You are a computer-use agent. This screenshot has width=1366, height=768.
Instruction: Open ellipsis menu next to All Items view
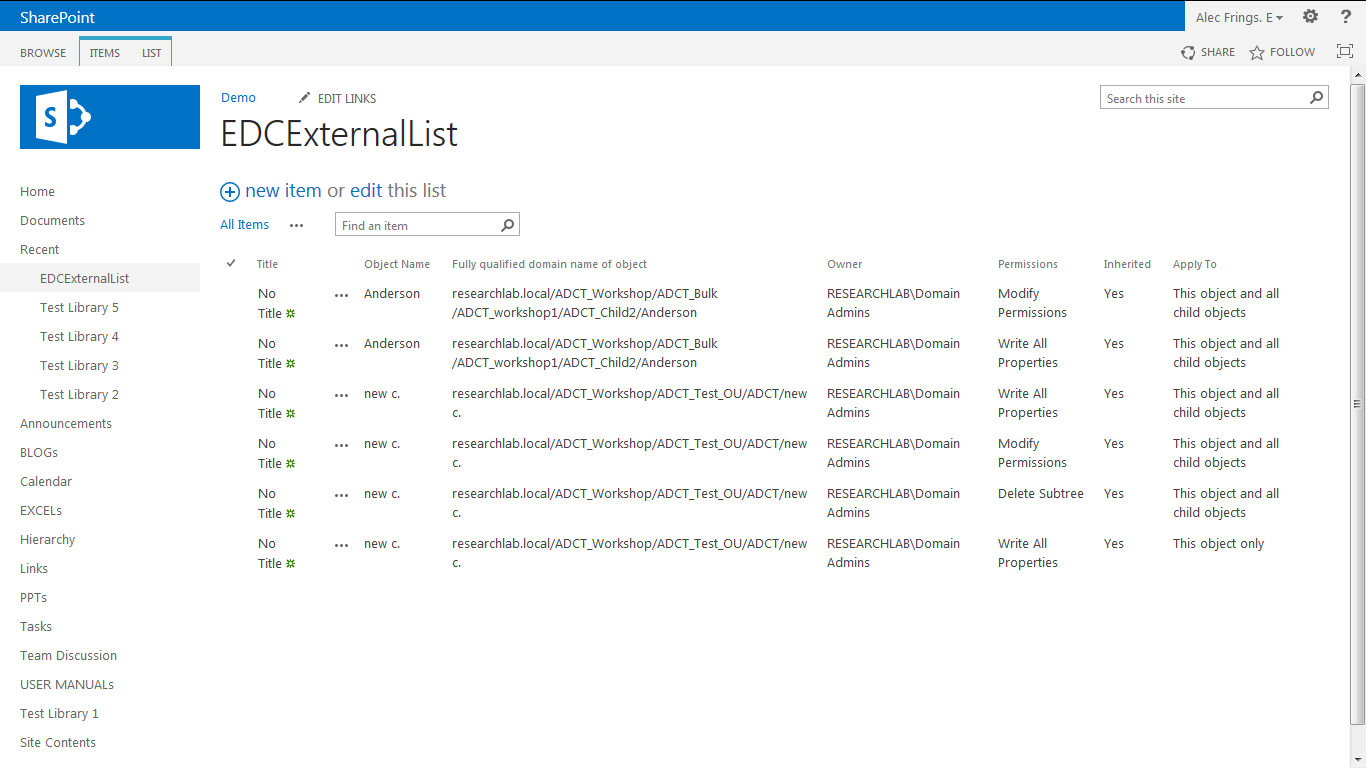296,225
